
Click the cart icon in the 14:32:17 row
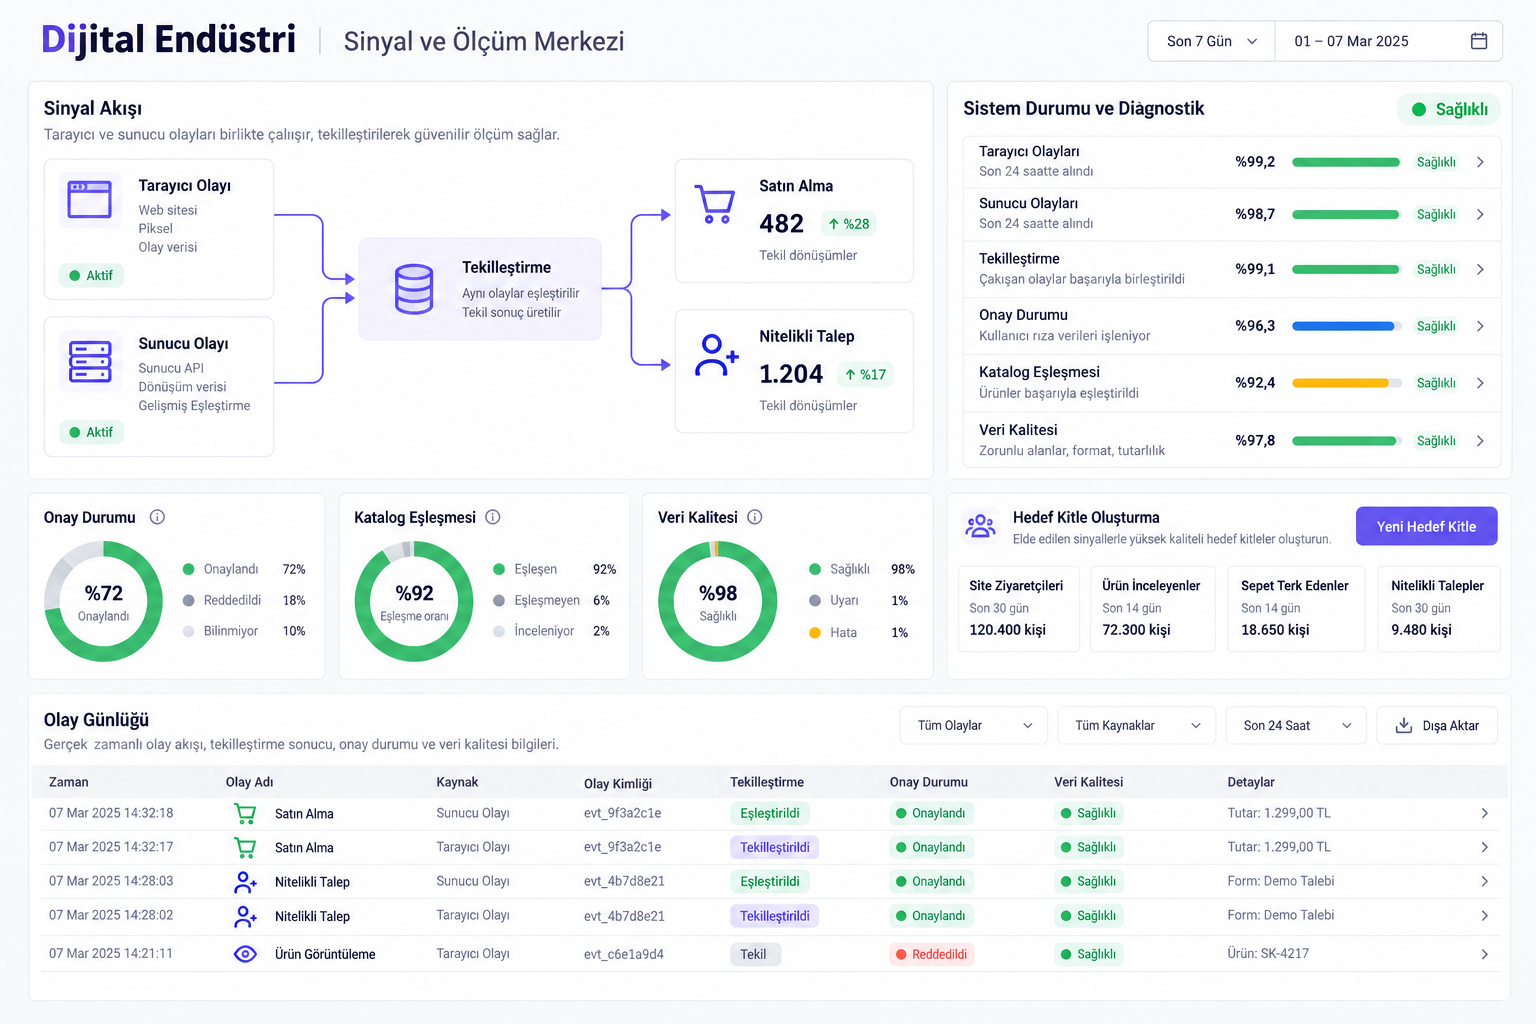pyautogui.click(x=245, y=848)
